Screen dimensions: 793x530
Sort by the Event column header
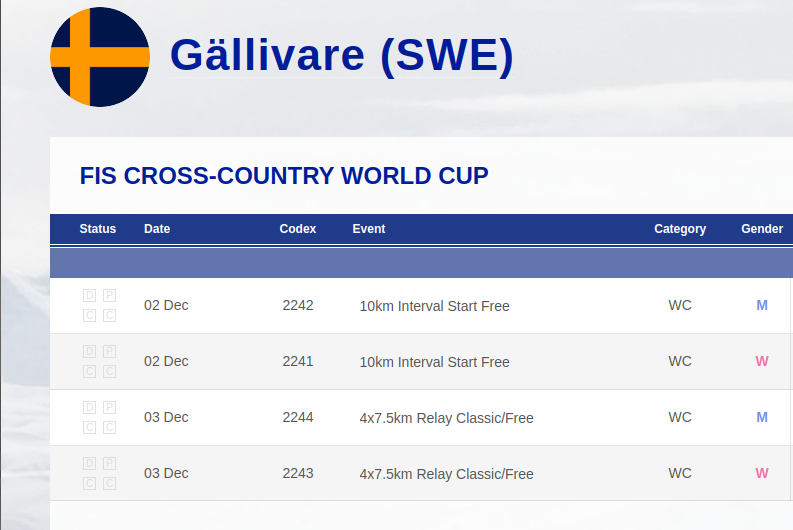[369, 229]
